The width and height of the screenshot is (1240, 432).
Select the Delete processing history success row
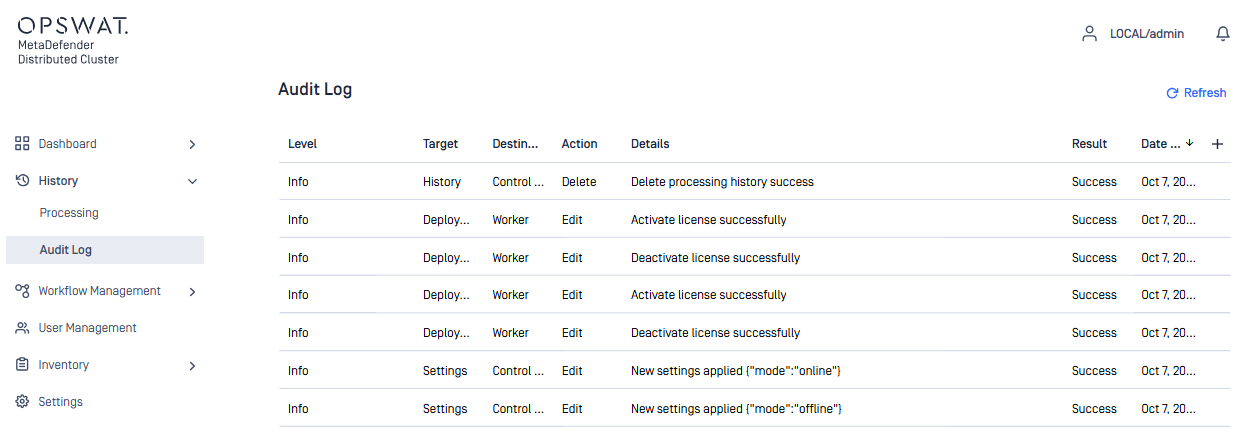tap(722, 182)
